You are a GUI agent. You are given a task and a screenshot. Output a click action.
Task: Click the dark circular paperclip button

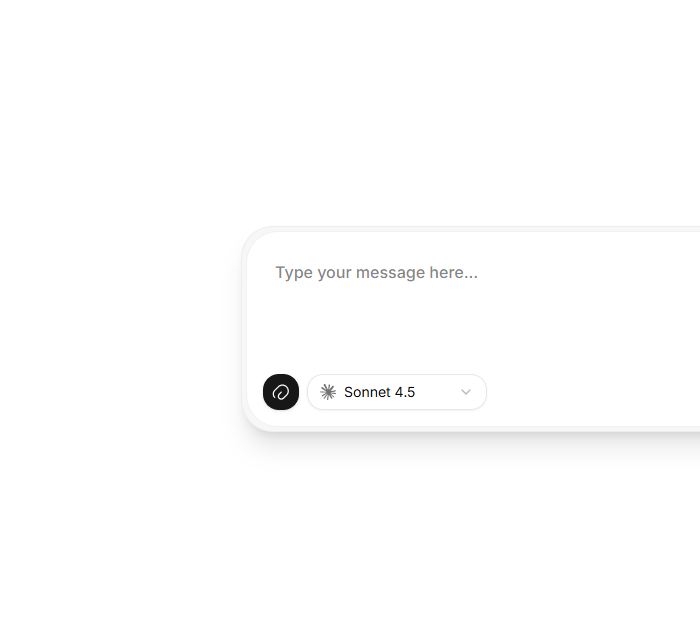click(x=281, y=392)
